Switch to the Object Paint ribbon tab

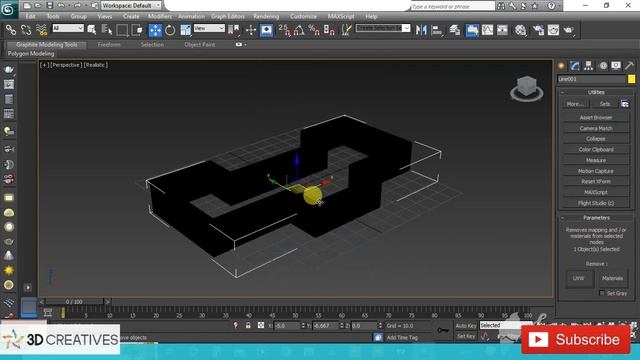(x=200, y=44)
